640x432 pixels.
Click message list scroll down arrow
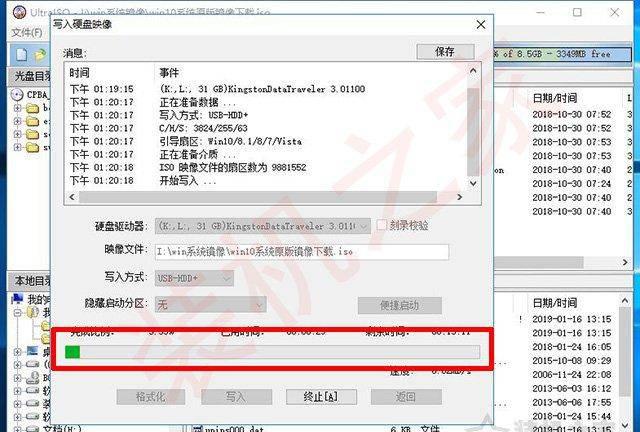tap(473, 184)
